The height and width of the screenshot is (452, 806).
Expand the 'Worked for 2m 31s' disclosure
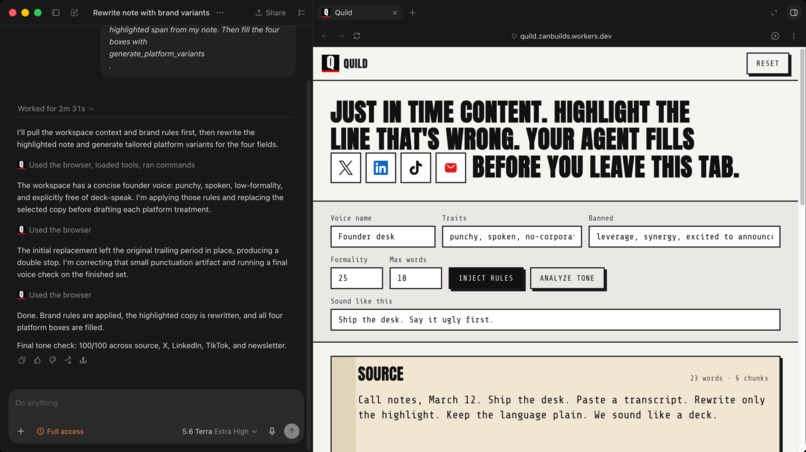56,109
